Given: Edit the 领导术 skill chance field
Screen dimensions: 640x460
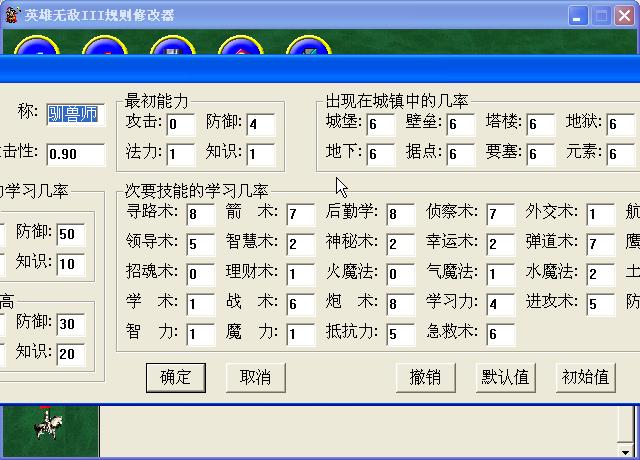Looking at the screenshot, I should [x=201, y=244].
